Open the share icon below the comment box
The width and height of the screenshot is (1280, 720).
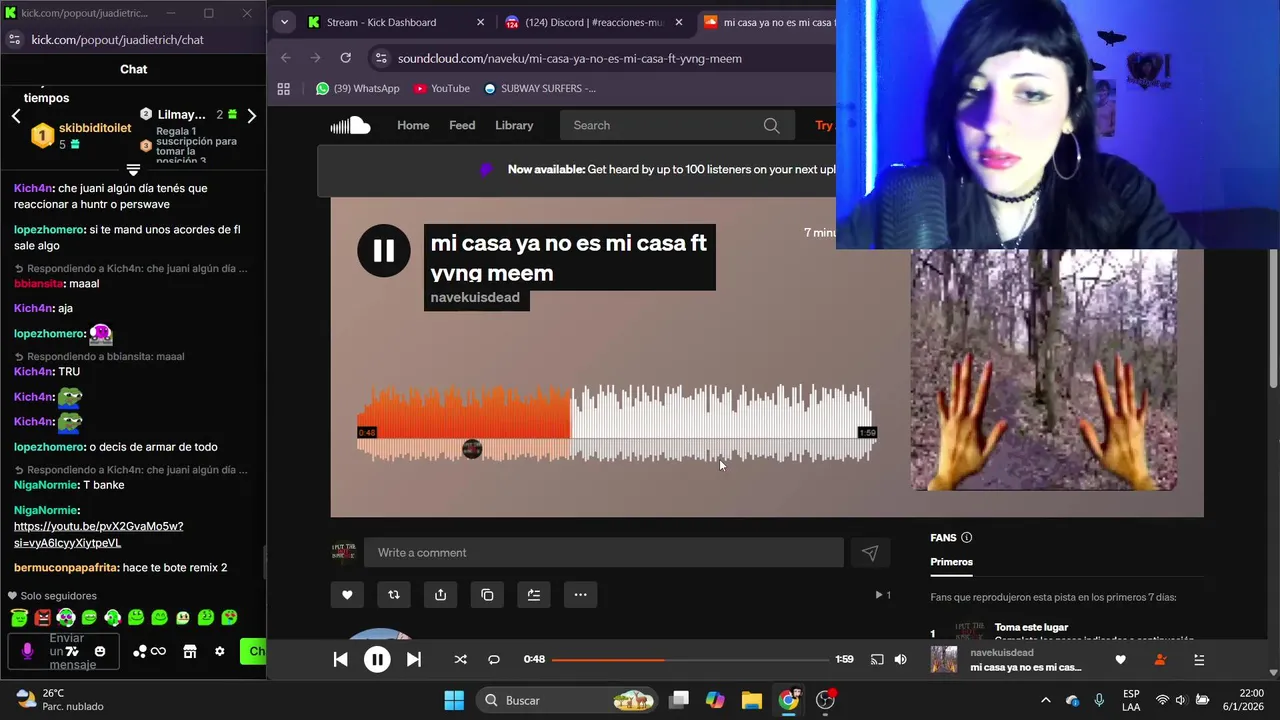click(x=440, y=595)
